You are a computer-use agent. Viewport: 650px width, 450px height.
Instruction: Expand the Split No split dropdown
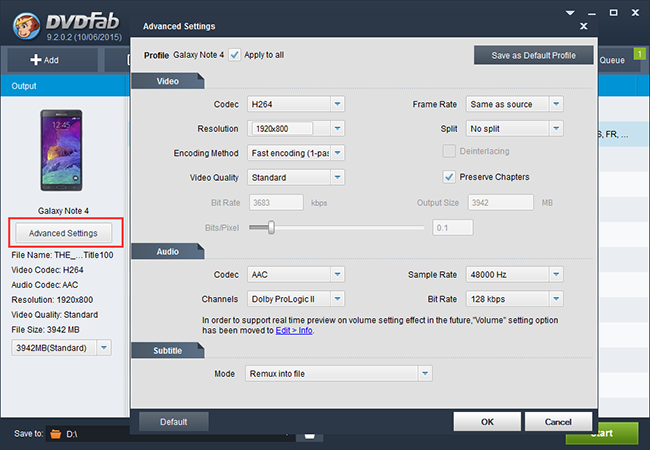pos(556,128)
